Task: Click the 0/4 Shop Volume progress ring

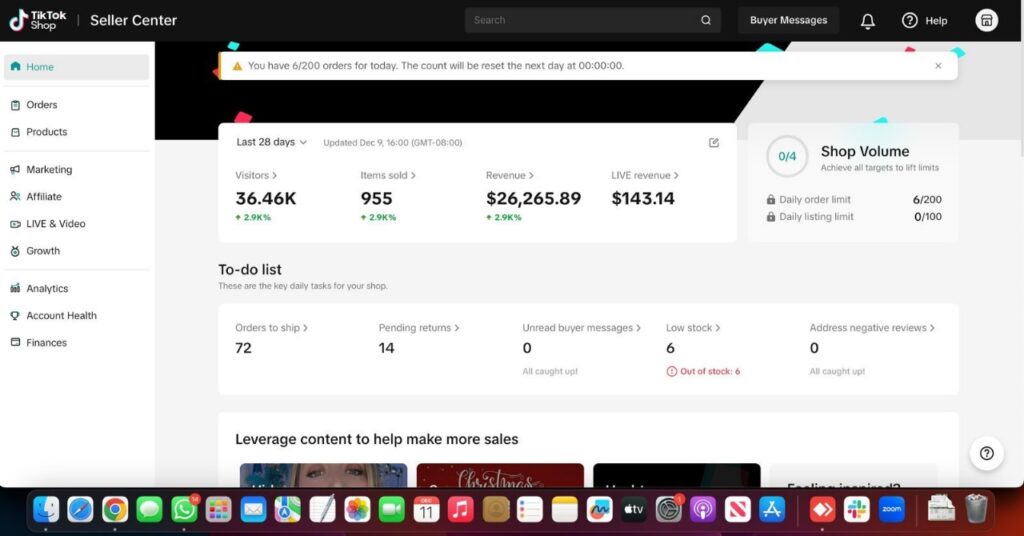Action: (787, 157)
